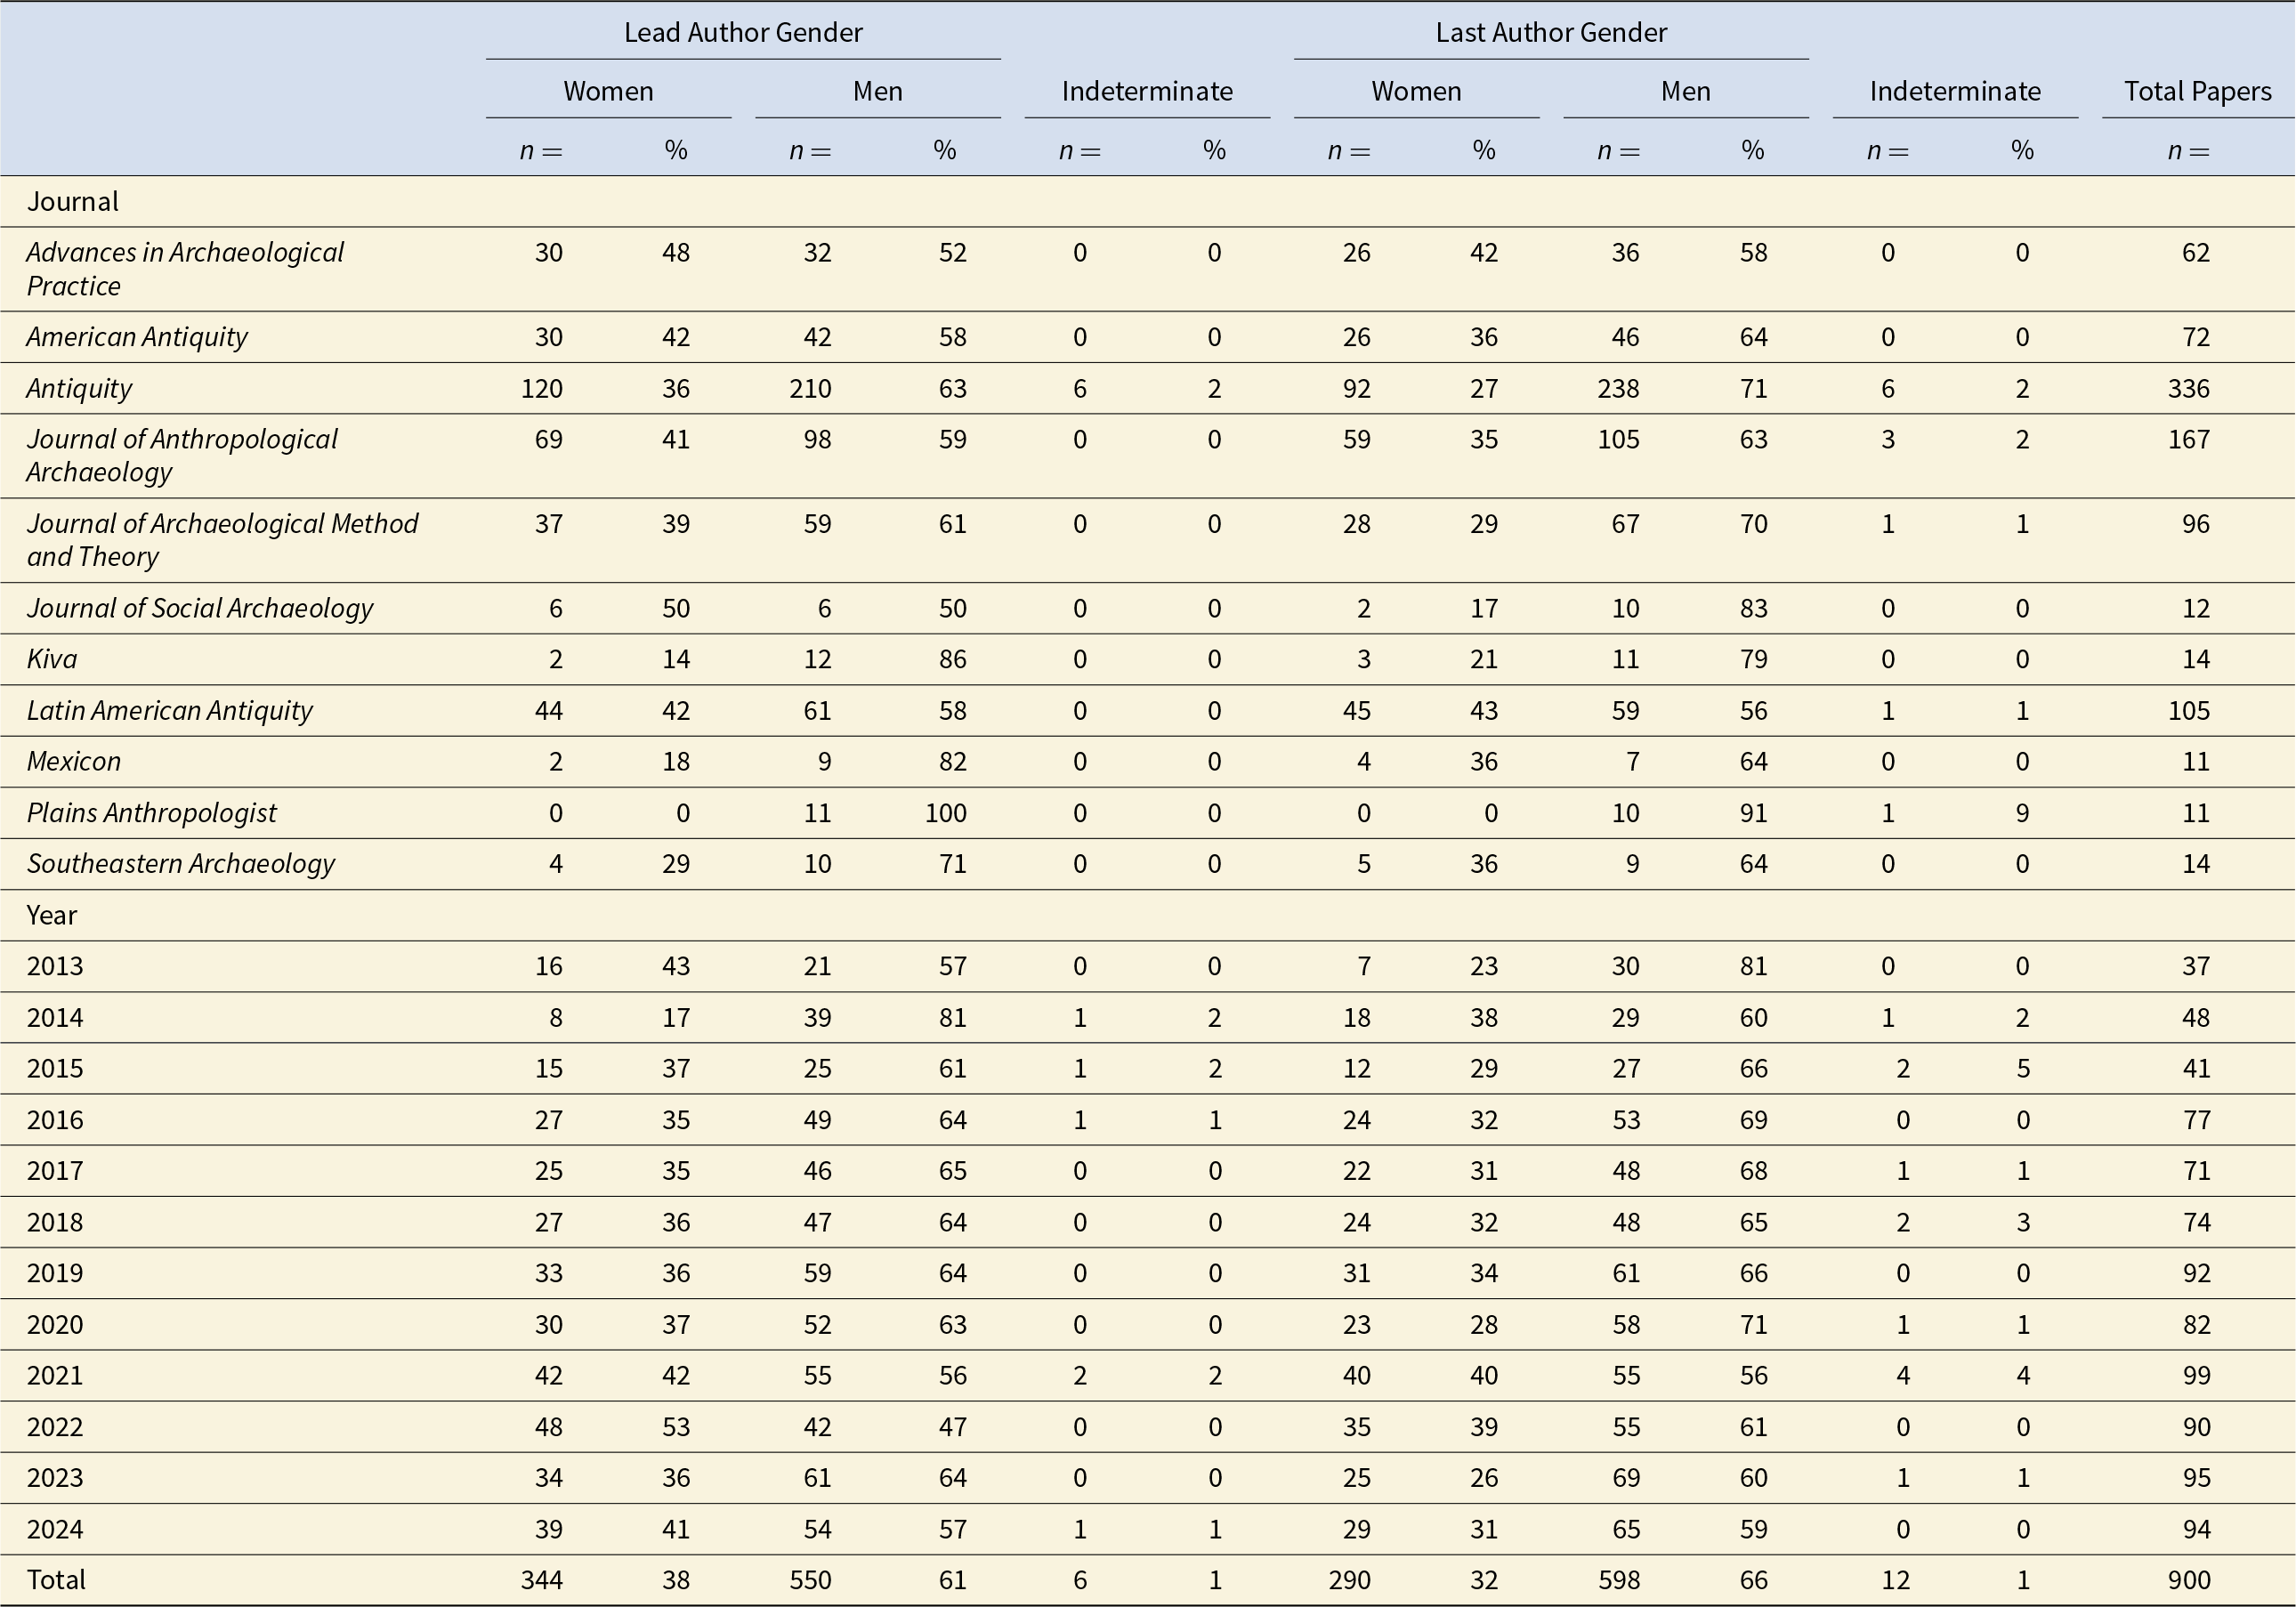
Task: Select the 2016 total papers value 77
Action: (2197, 1119)
